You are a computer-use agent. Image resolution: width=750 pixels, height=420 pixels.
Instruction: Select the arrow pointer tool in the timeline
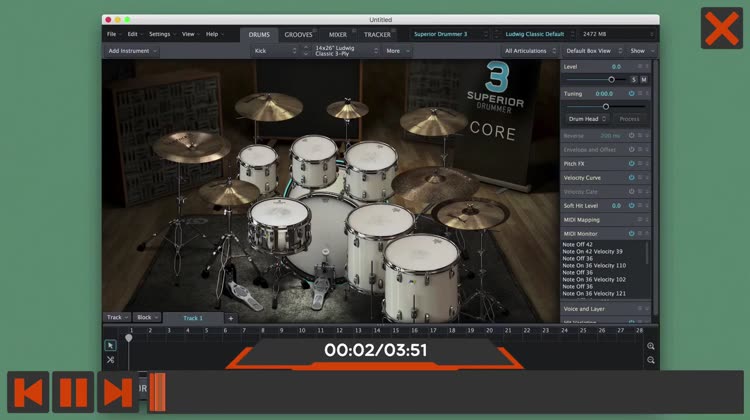pos(110,345)
